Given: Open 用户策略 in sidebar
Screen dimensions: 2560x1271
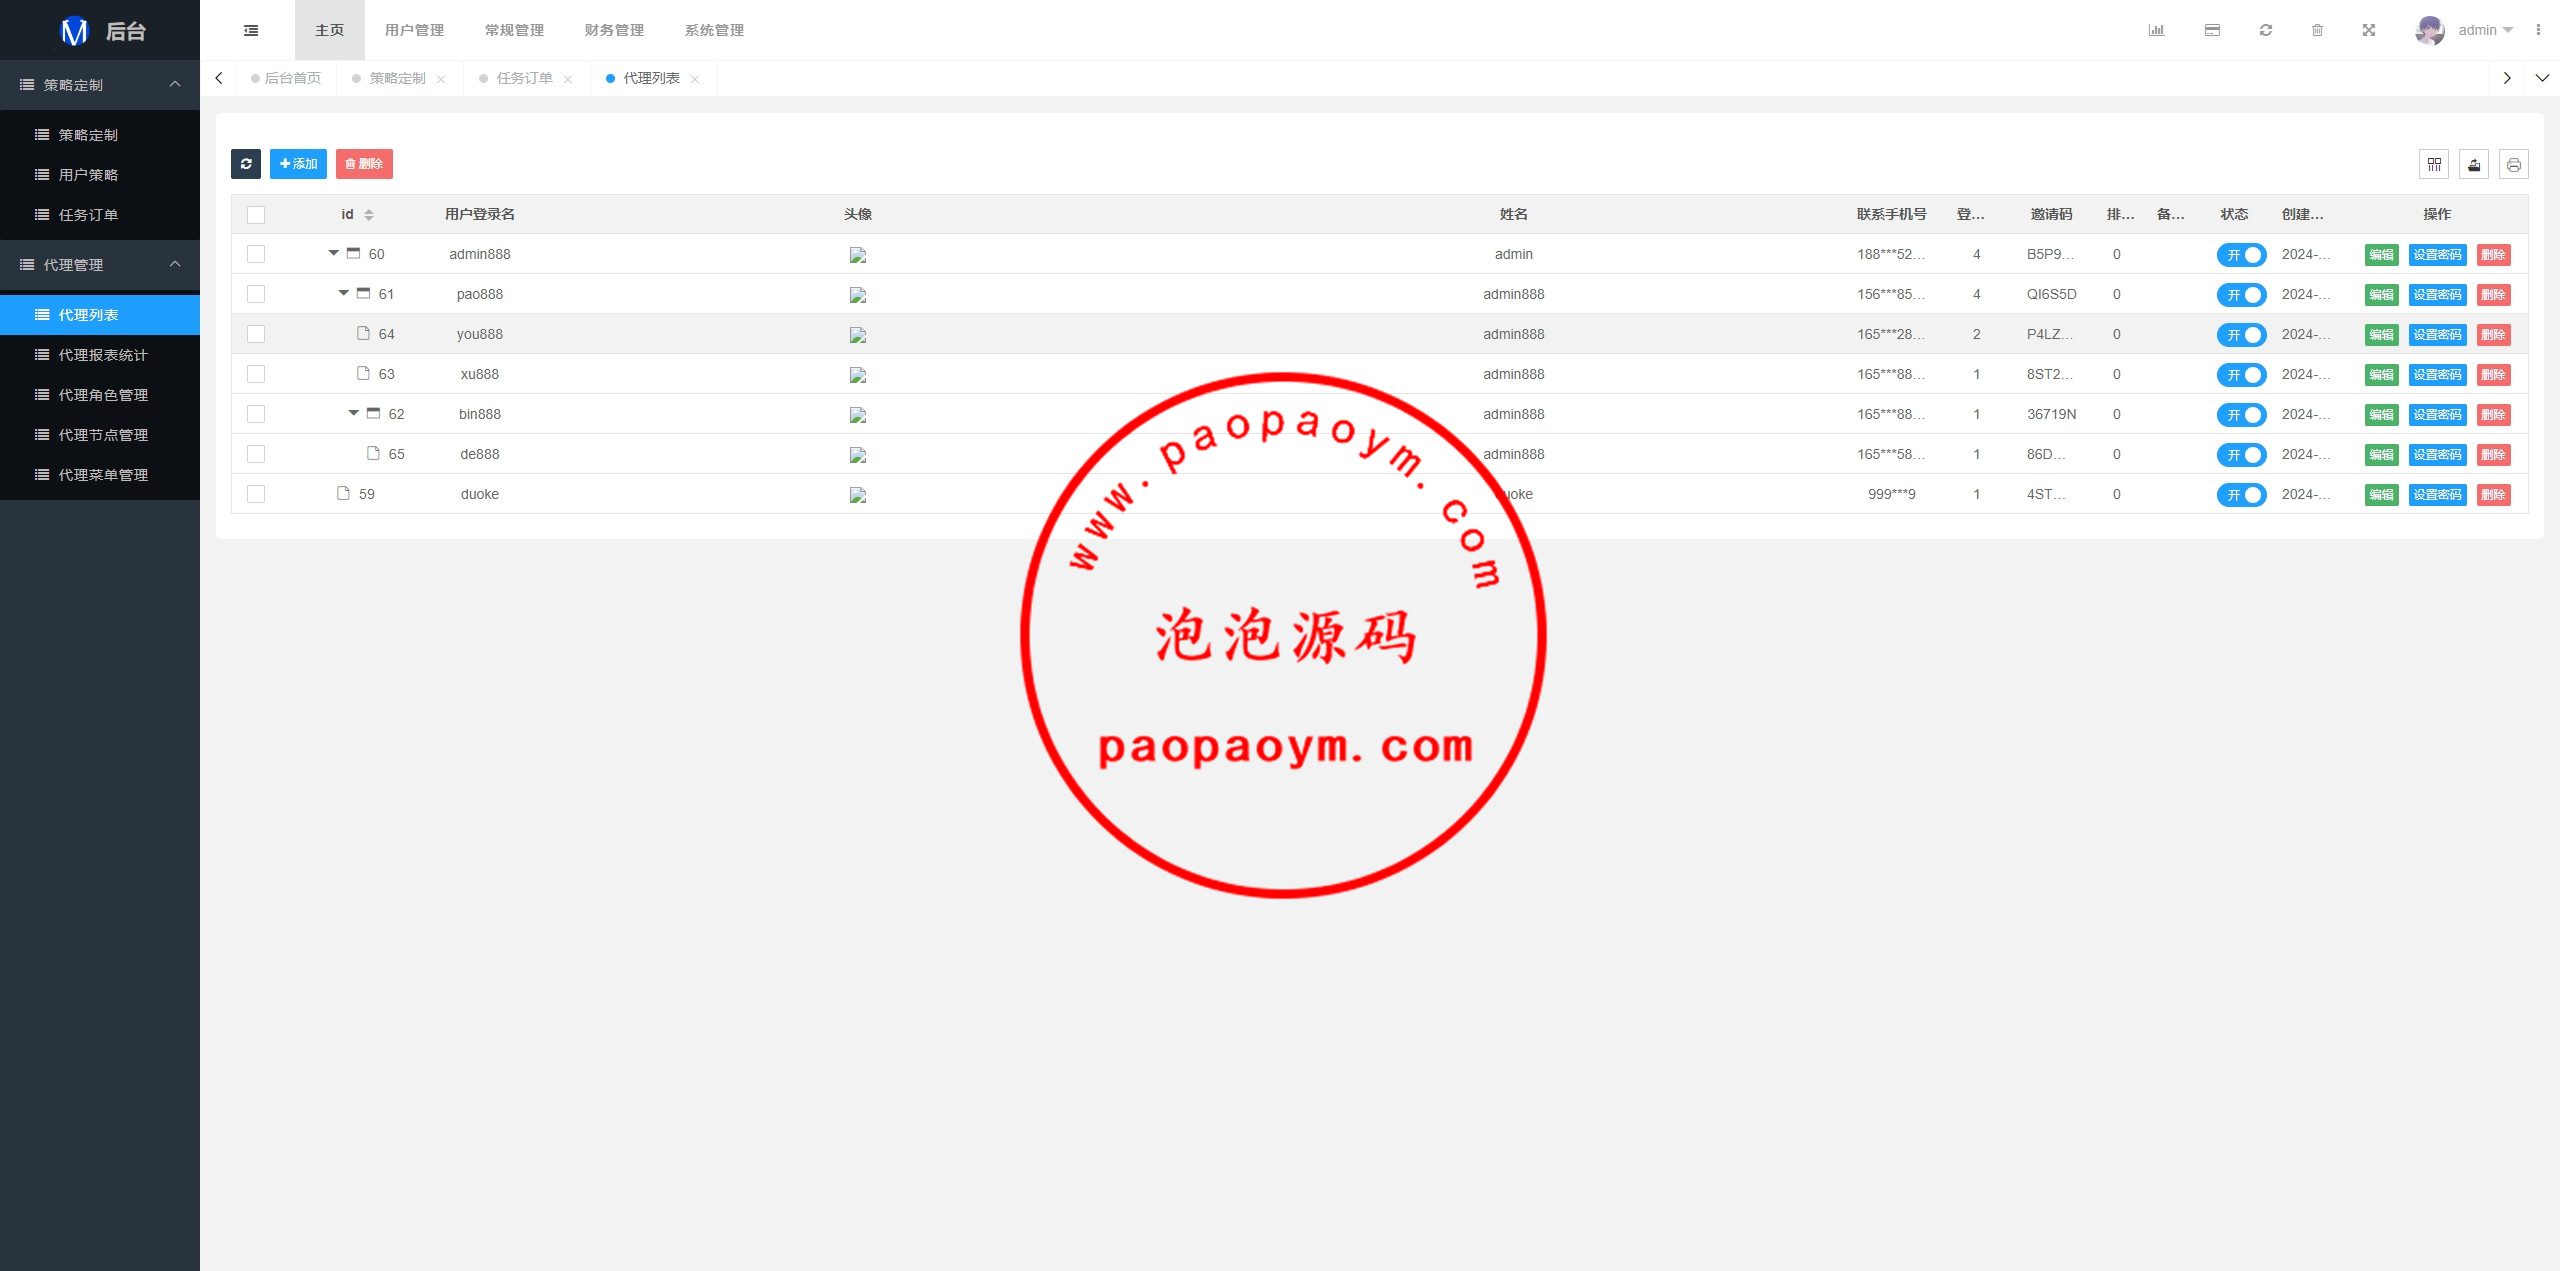Looking at the screenshot, I should tap(100, 175).
